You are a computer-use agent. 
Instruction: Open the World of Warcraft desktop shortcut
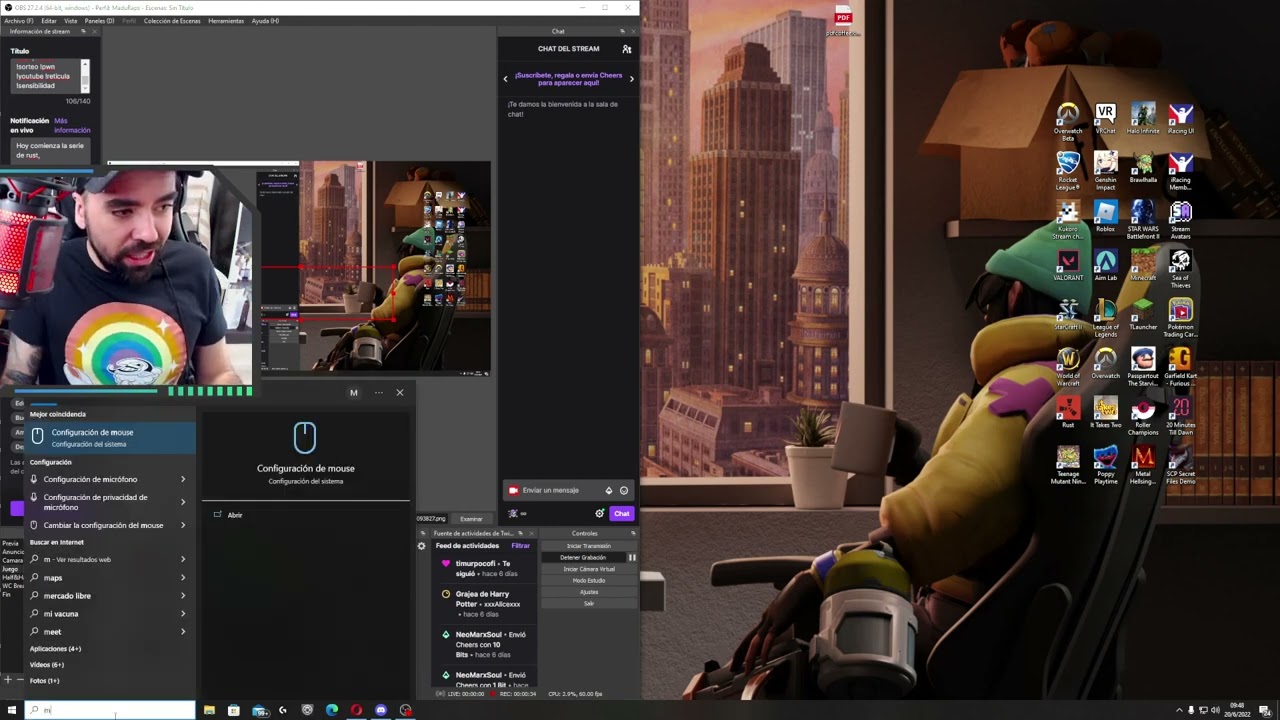[x=1068, y=366]
